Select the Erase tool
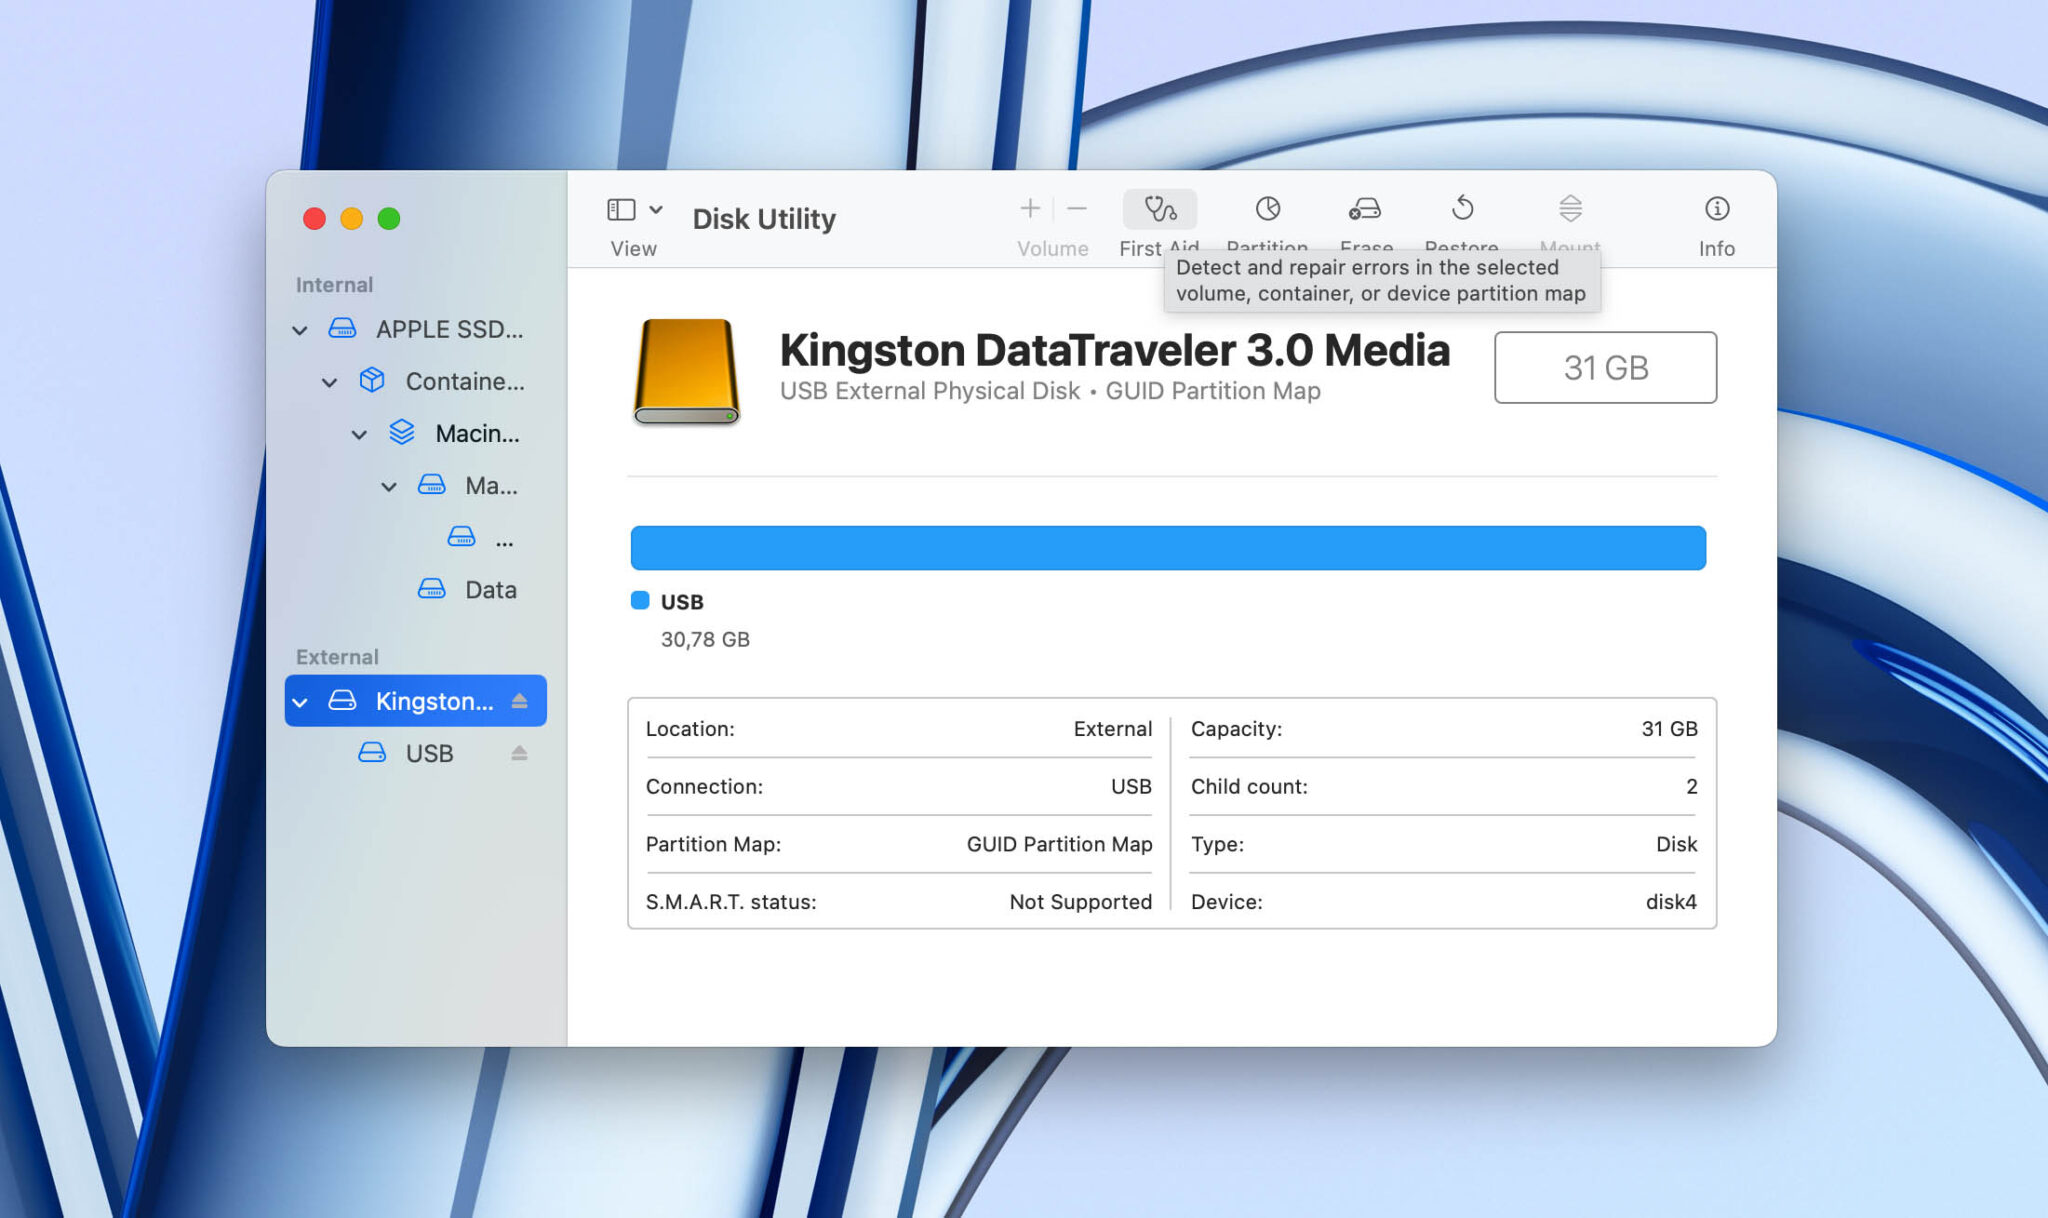The width and height of the screenshot is (2048, 1218). click(1365, 210)
